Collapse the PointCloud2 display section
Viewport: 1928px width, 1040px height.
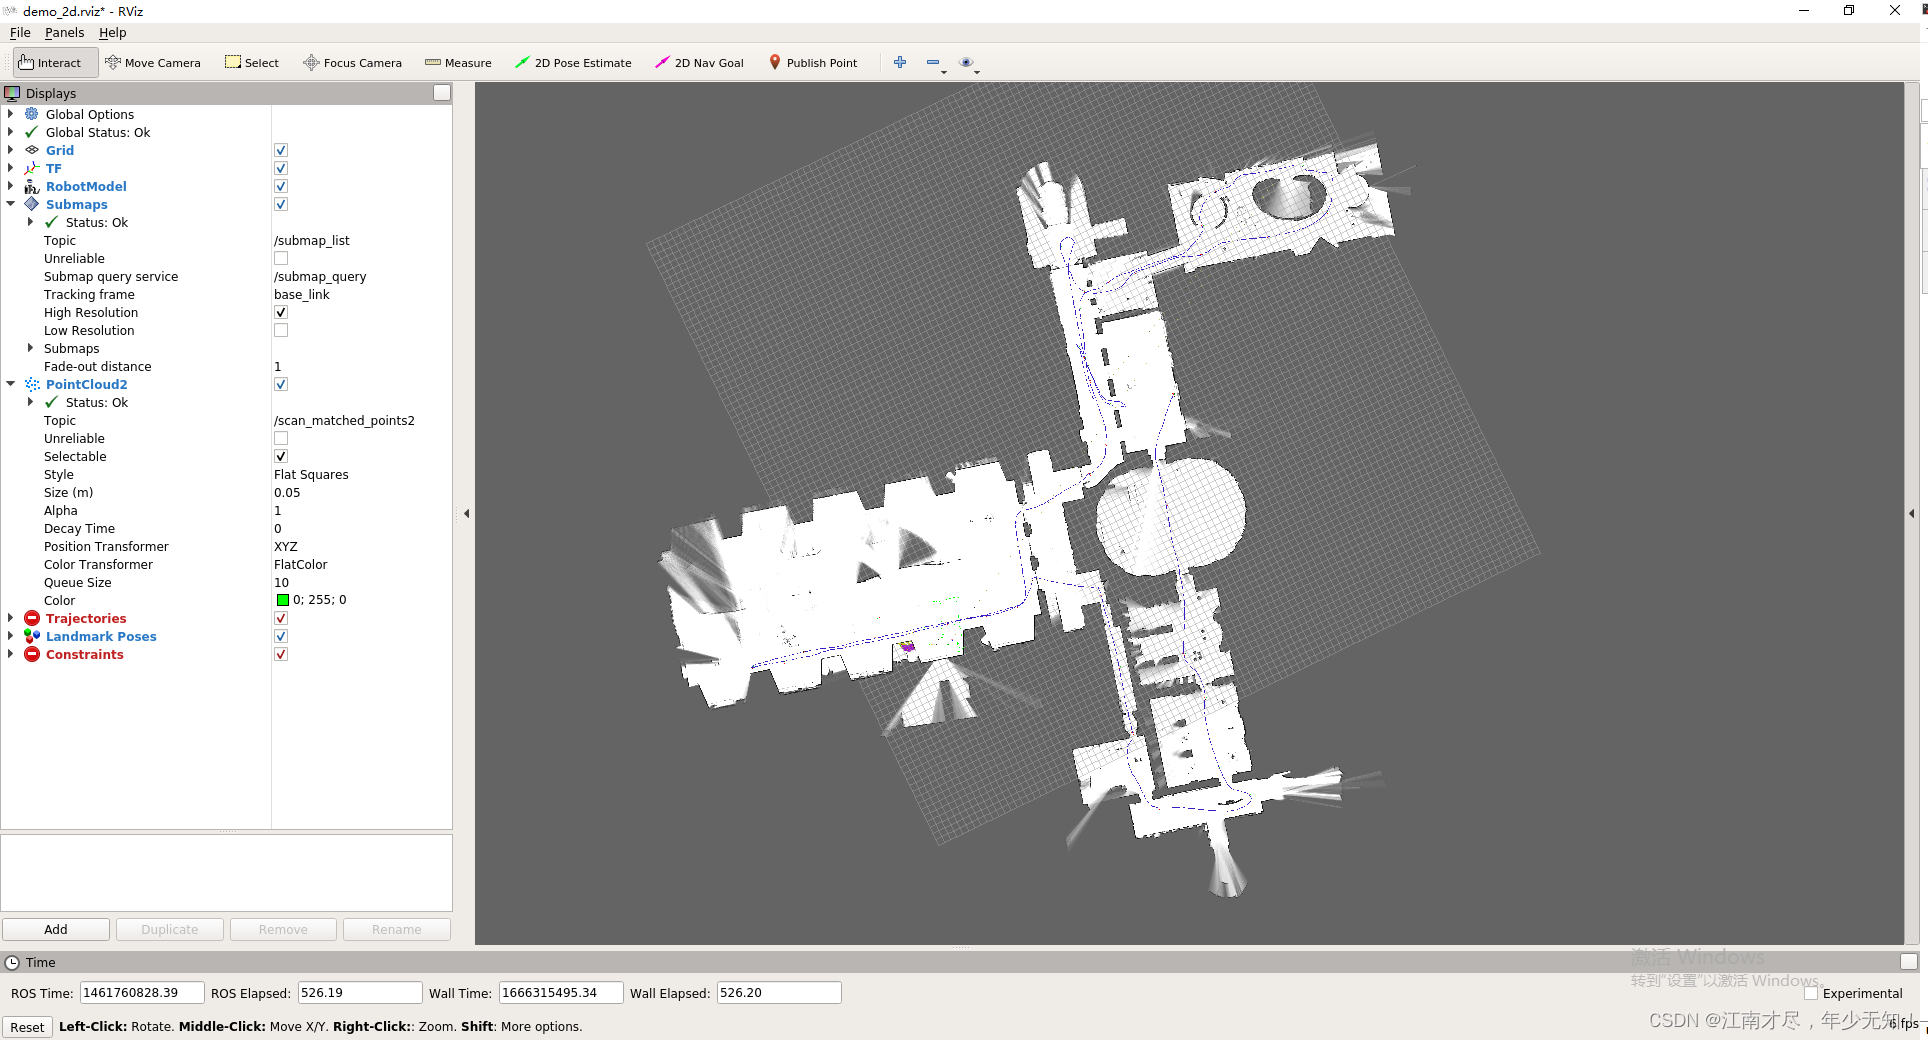(11, 385)
